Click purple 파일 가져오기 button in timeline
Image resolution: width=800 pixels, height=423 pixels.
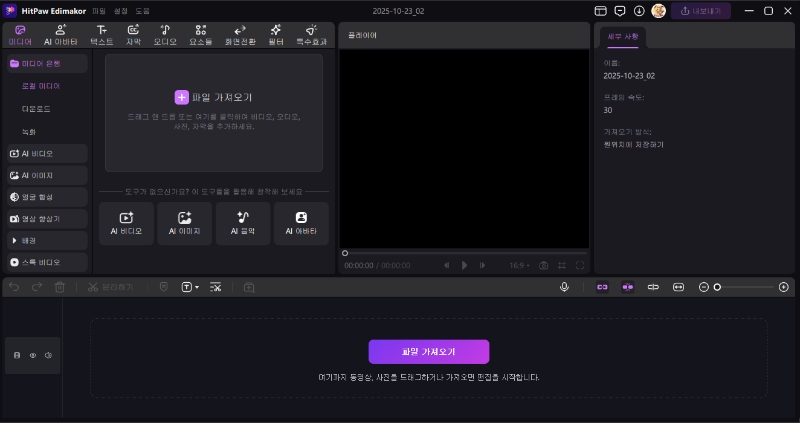(x=428, y=352)
